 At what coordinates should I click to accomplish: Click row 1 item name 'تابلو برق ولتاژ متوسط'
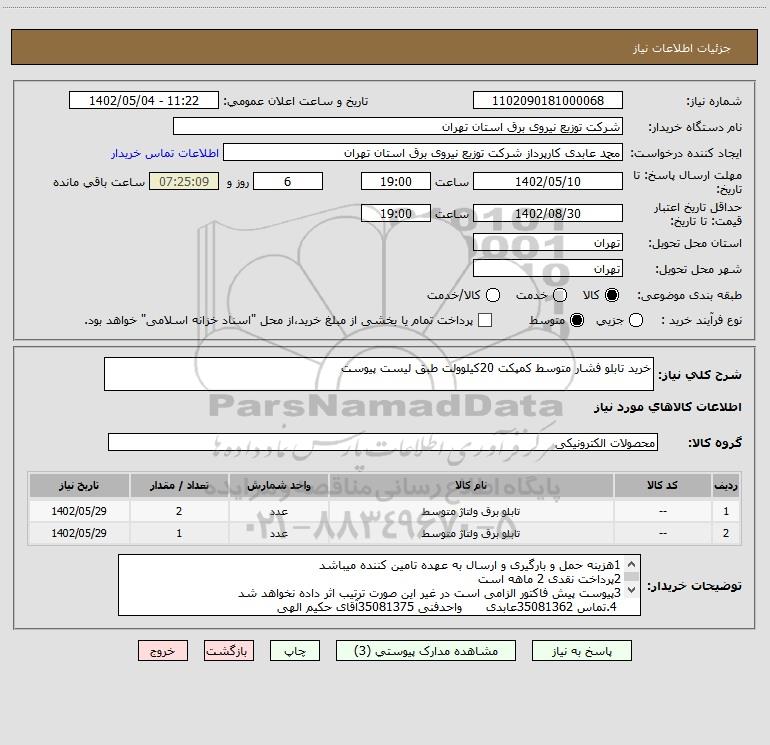tap(470, 512)
